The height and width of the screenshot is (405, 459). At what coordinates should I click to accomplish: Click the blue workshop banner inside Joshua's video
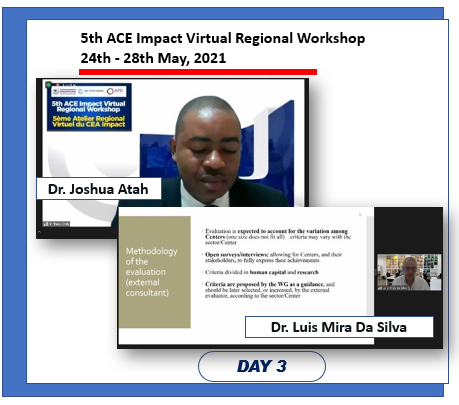point(89,107)
